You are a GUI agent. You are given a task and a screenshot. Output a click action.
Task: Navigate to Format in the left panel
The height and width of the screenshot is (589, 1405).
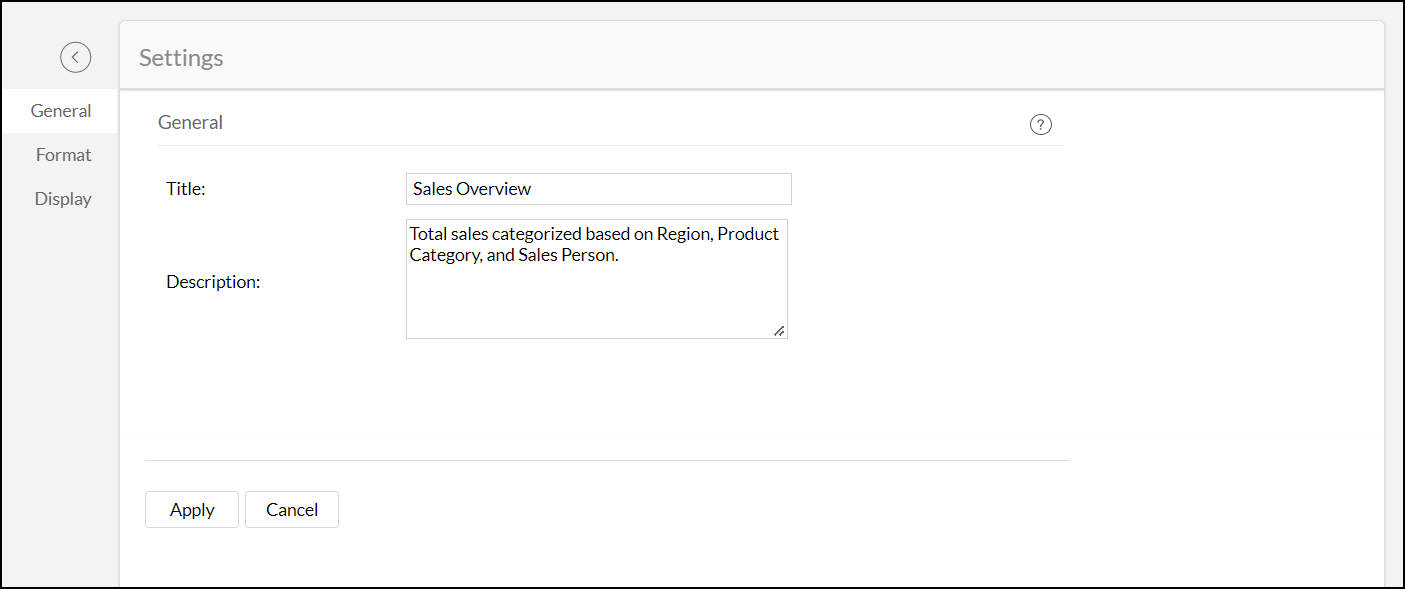tap(63, 154)
